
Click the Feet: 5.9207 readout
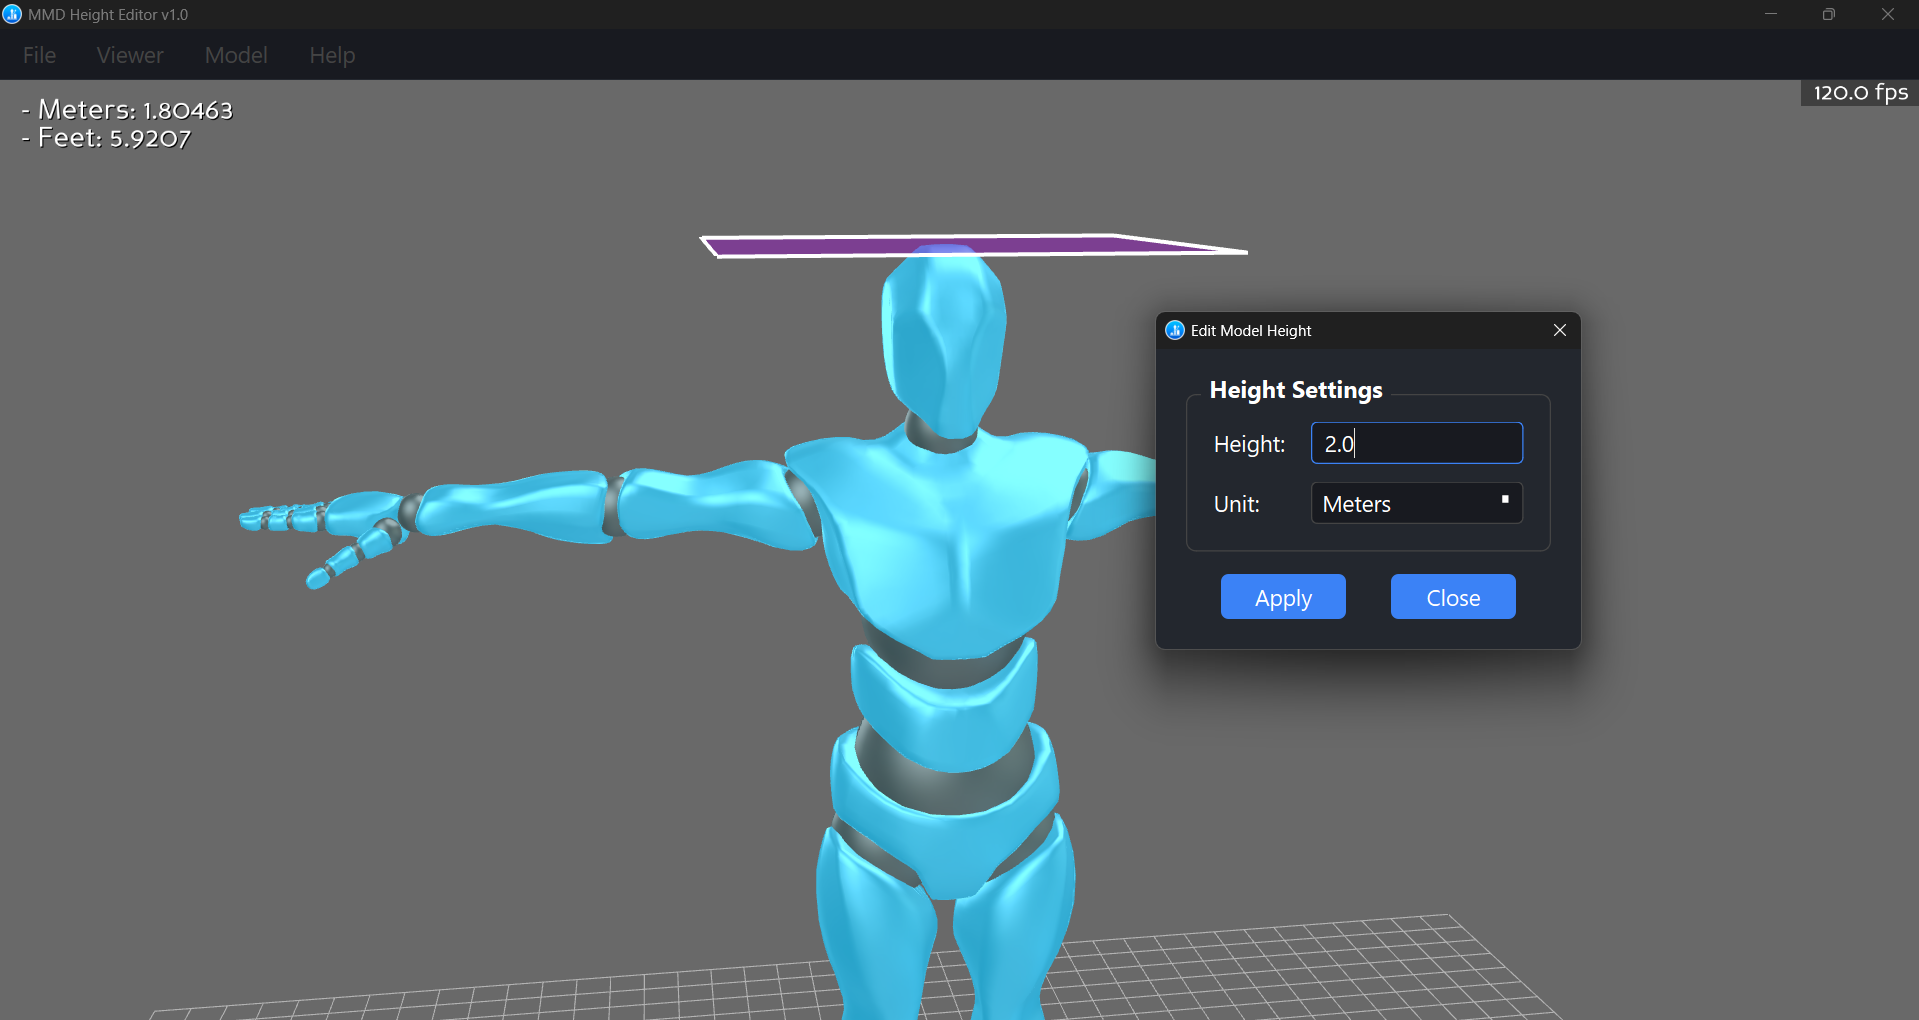pyautogui.click(x=106, y=138)
